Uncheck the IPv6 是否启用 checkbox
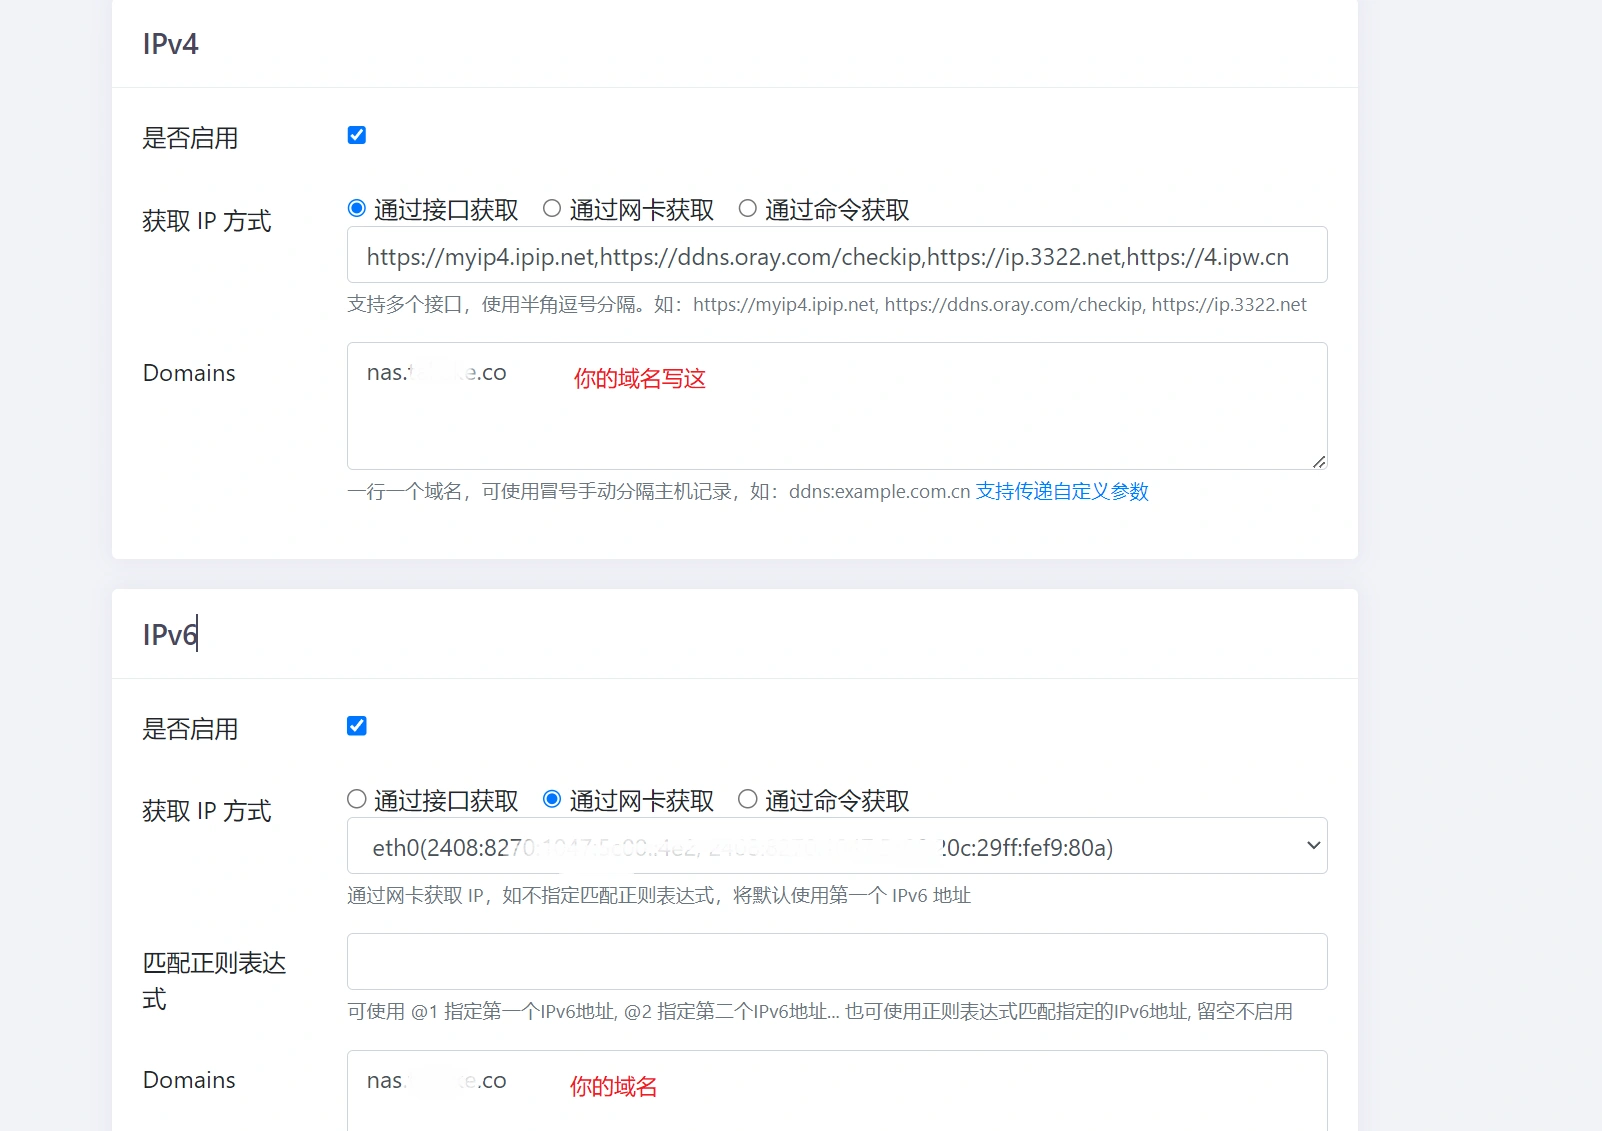The width and height of the screenshot is (1602, 1131). [x=357, y=726]
